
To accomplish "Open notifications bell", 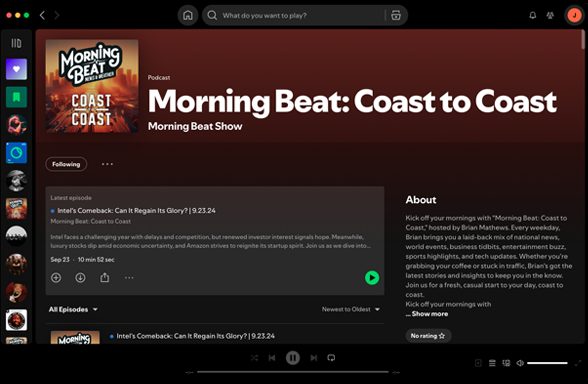I will (x=532, y=15).
